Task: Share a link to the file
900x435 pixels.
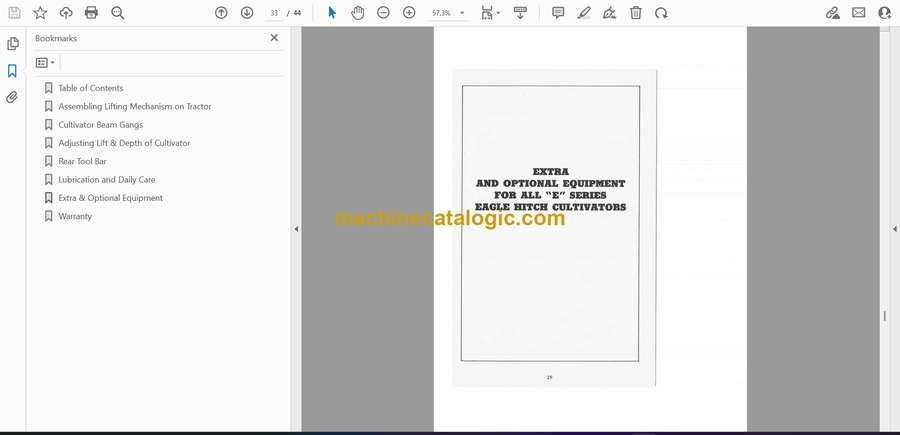Action: [x=833, y=13]
